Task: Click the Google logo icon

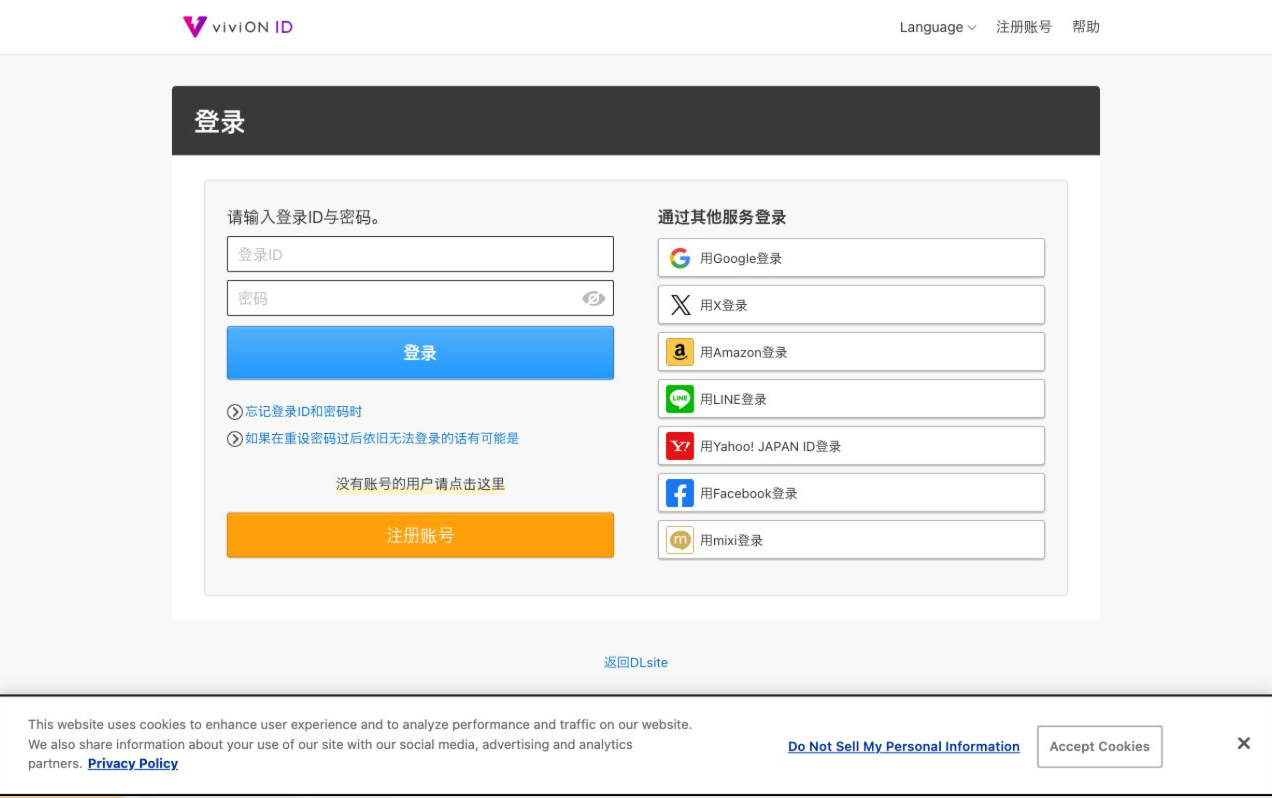Action: point(680,258)
